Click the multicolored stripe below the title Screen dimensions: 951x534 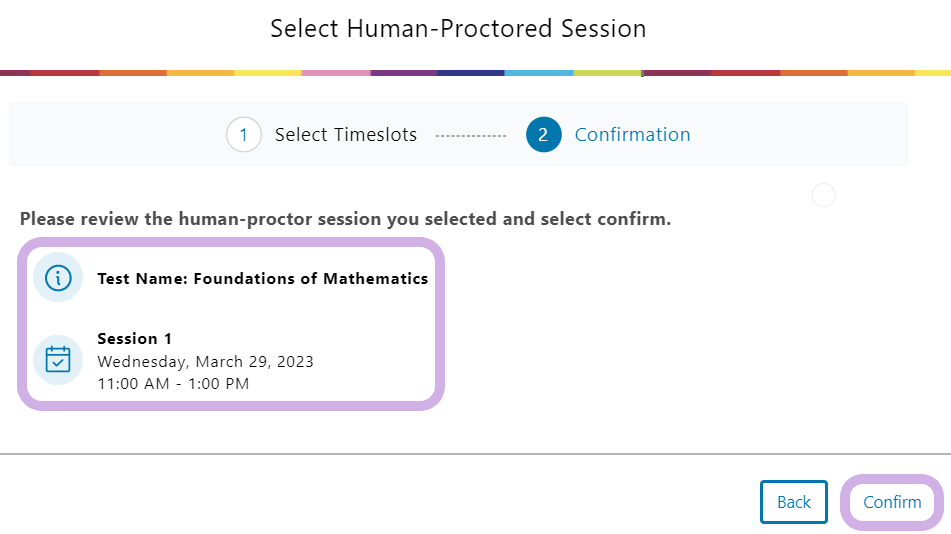pos(476,73)
